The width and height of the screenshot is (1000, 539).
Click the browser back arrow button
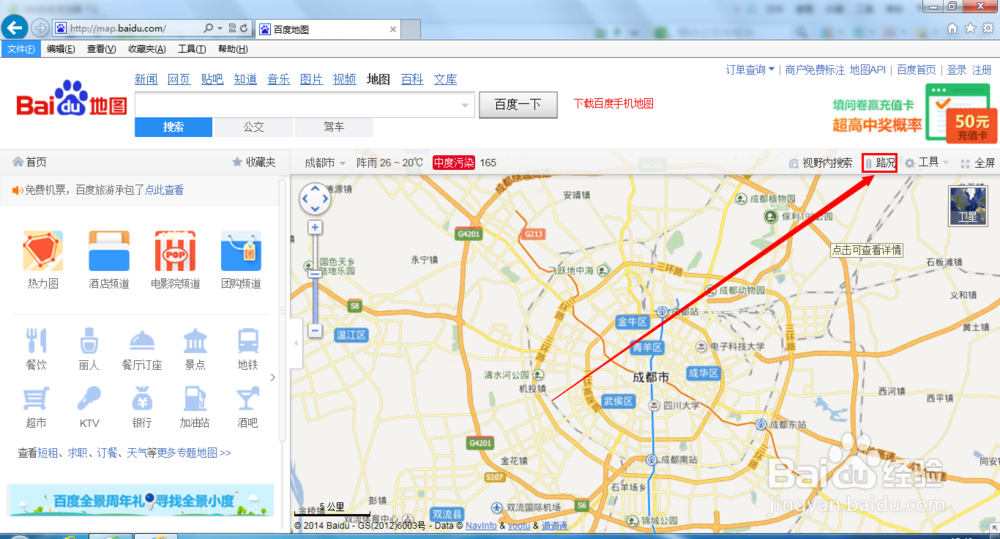coord(15,27)
